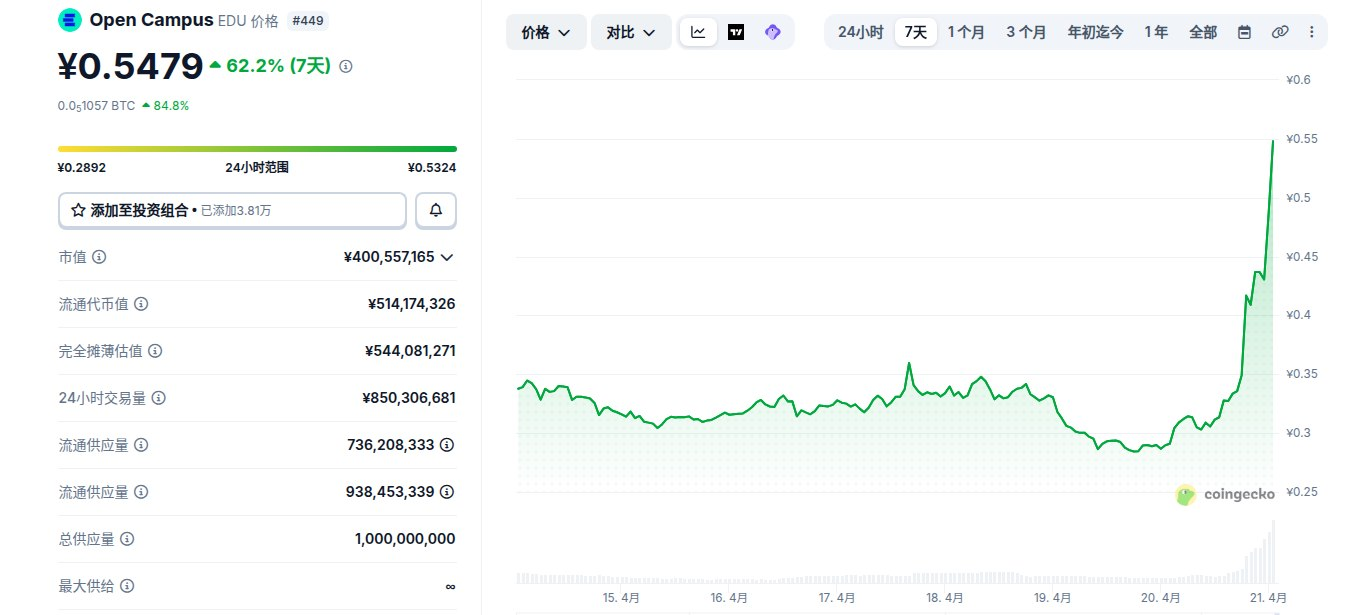Click the price alert bell icon
1360x615 pixels.
point(436,211)
